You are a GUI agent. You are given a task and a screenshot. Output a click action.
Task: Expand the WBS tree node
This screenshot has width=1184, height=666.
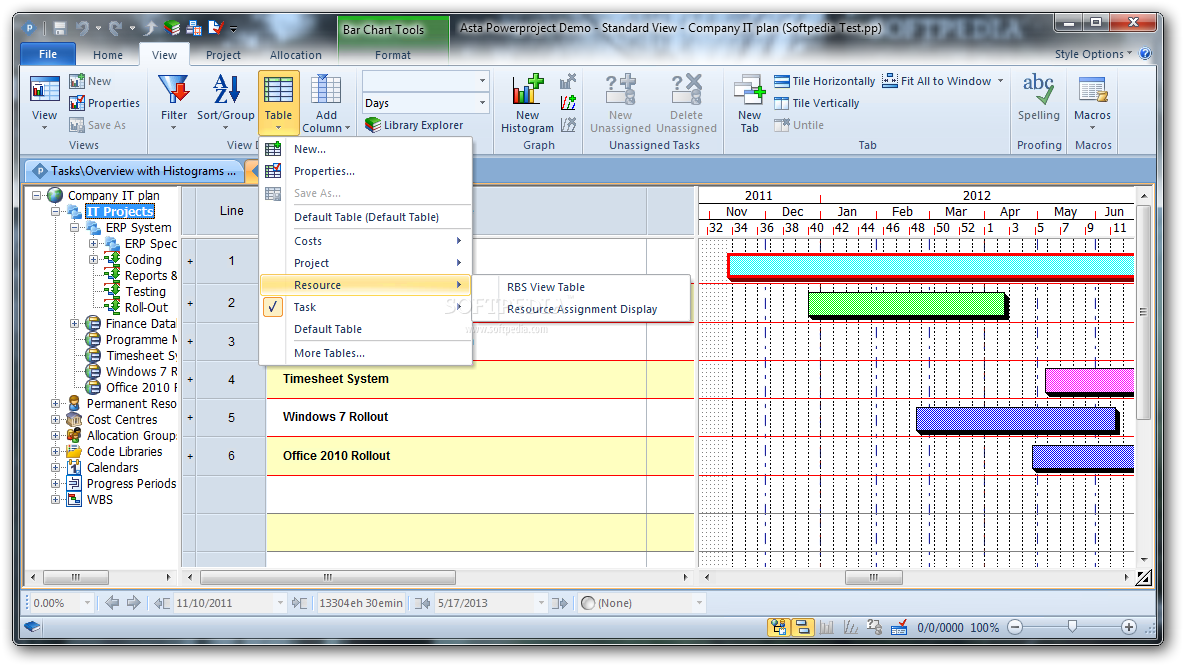pyautogui.click(x=55, y=499)
